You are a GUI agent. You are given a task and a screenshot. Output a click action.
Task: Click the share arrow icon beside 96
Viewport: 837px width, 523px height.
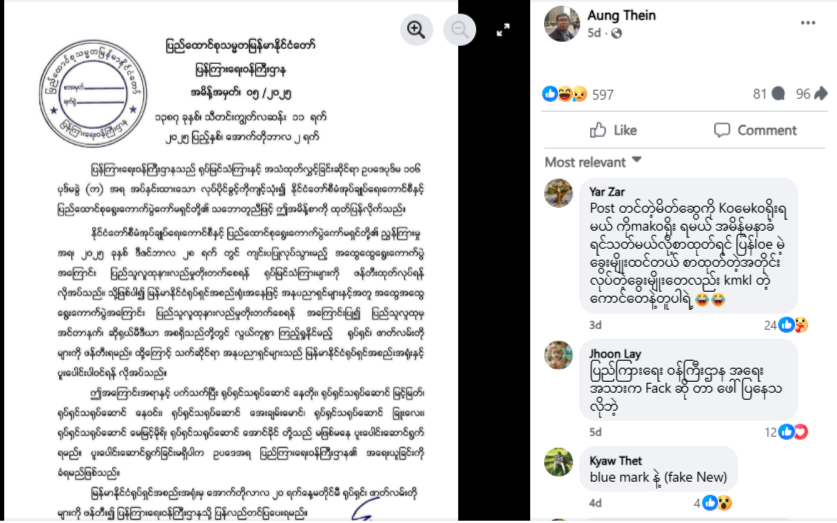821,94
